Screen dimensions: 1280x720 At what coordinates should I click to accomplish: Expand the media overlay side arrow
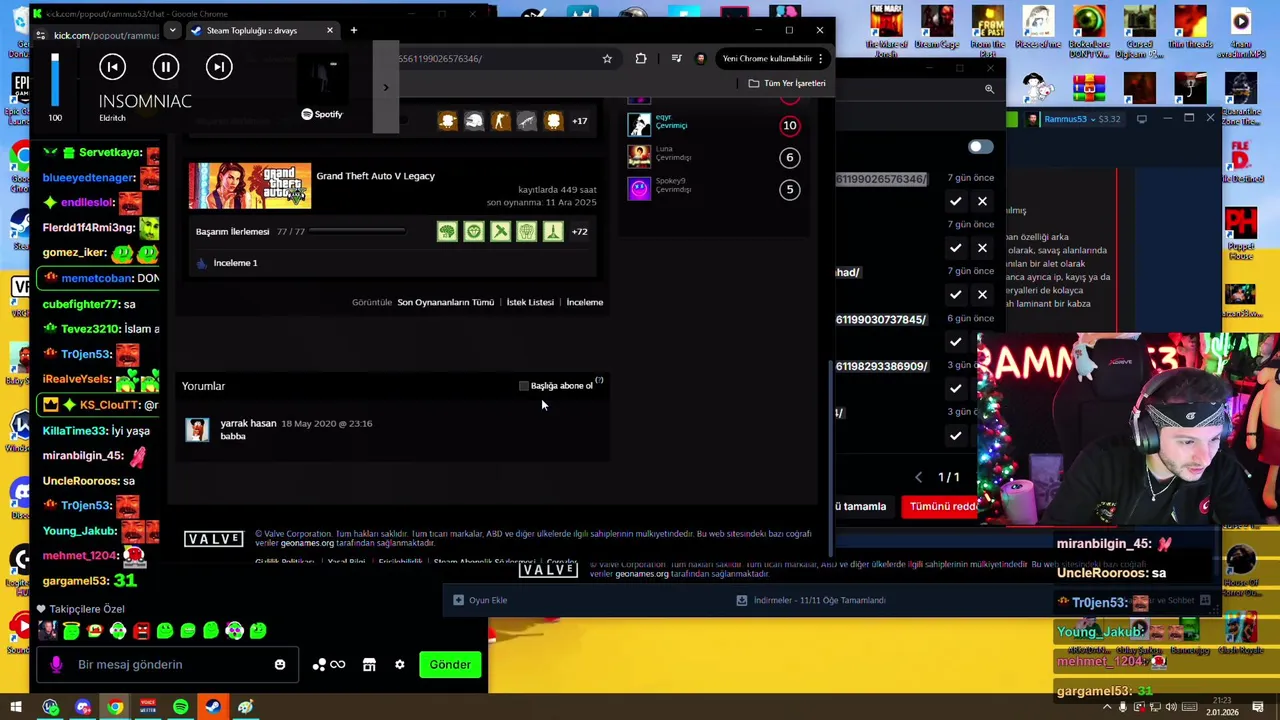[386, 88]
